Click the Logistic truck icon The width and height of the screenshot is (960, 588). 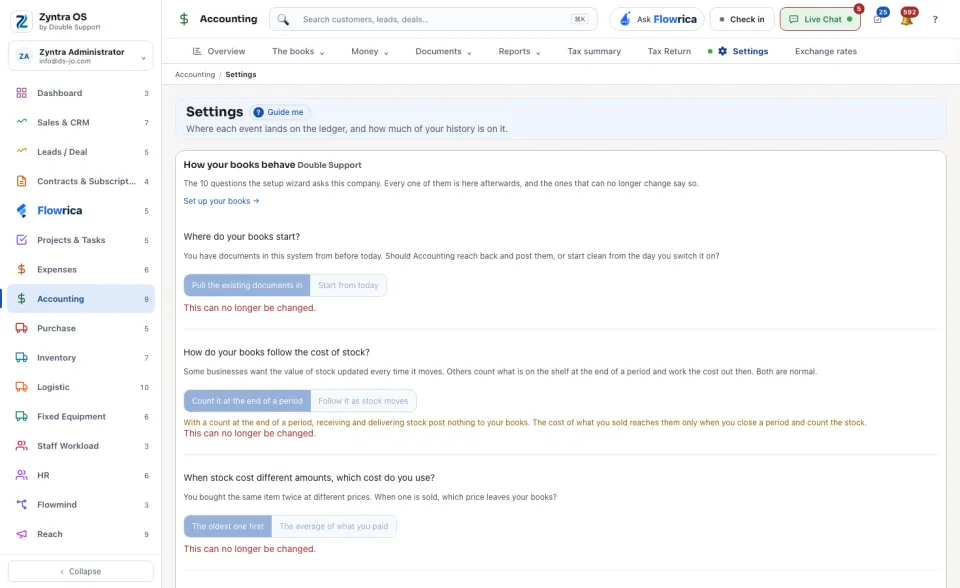[21, 387]
